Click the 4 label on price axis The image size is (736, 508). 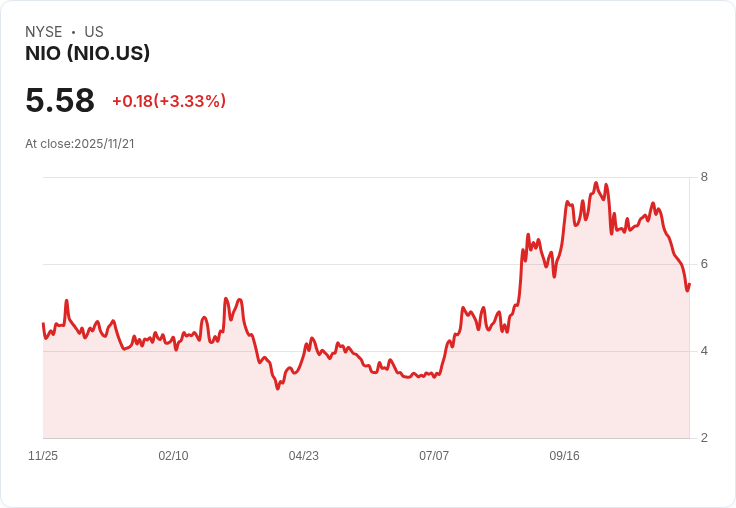pyautogui.click(x=704, y=351)
